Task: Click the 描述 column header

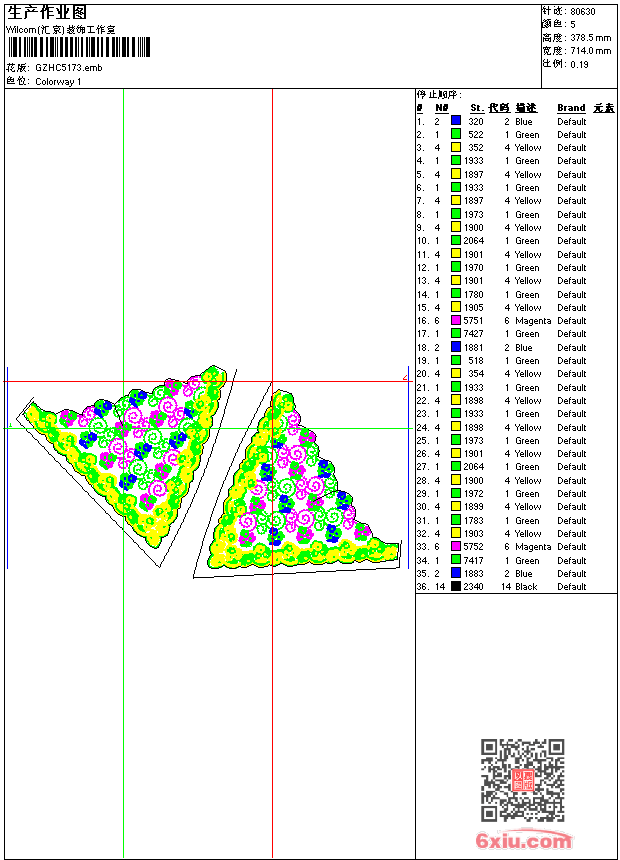Action: [x=526, y=108]
